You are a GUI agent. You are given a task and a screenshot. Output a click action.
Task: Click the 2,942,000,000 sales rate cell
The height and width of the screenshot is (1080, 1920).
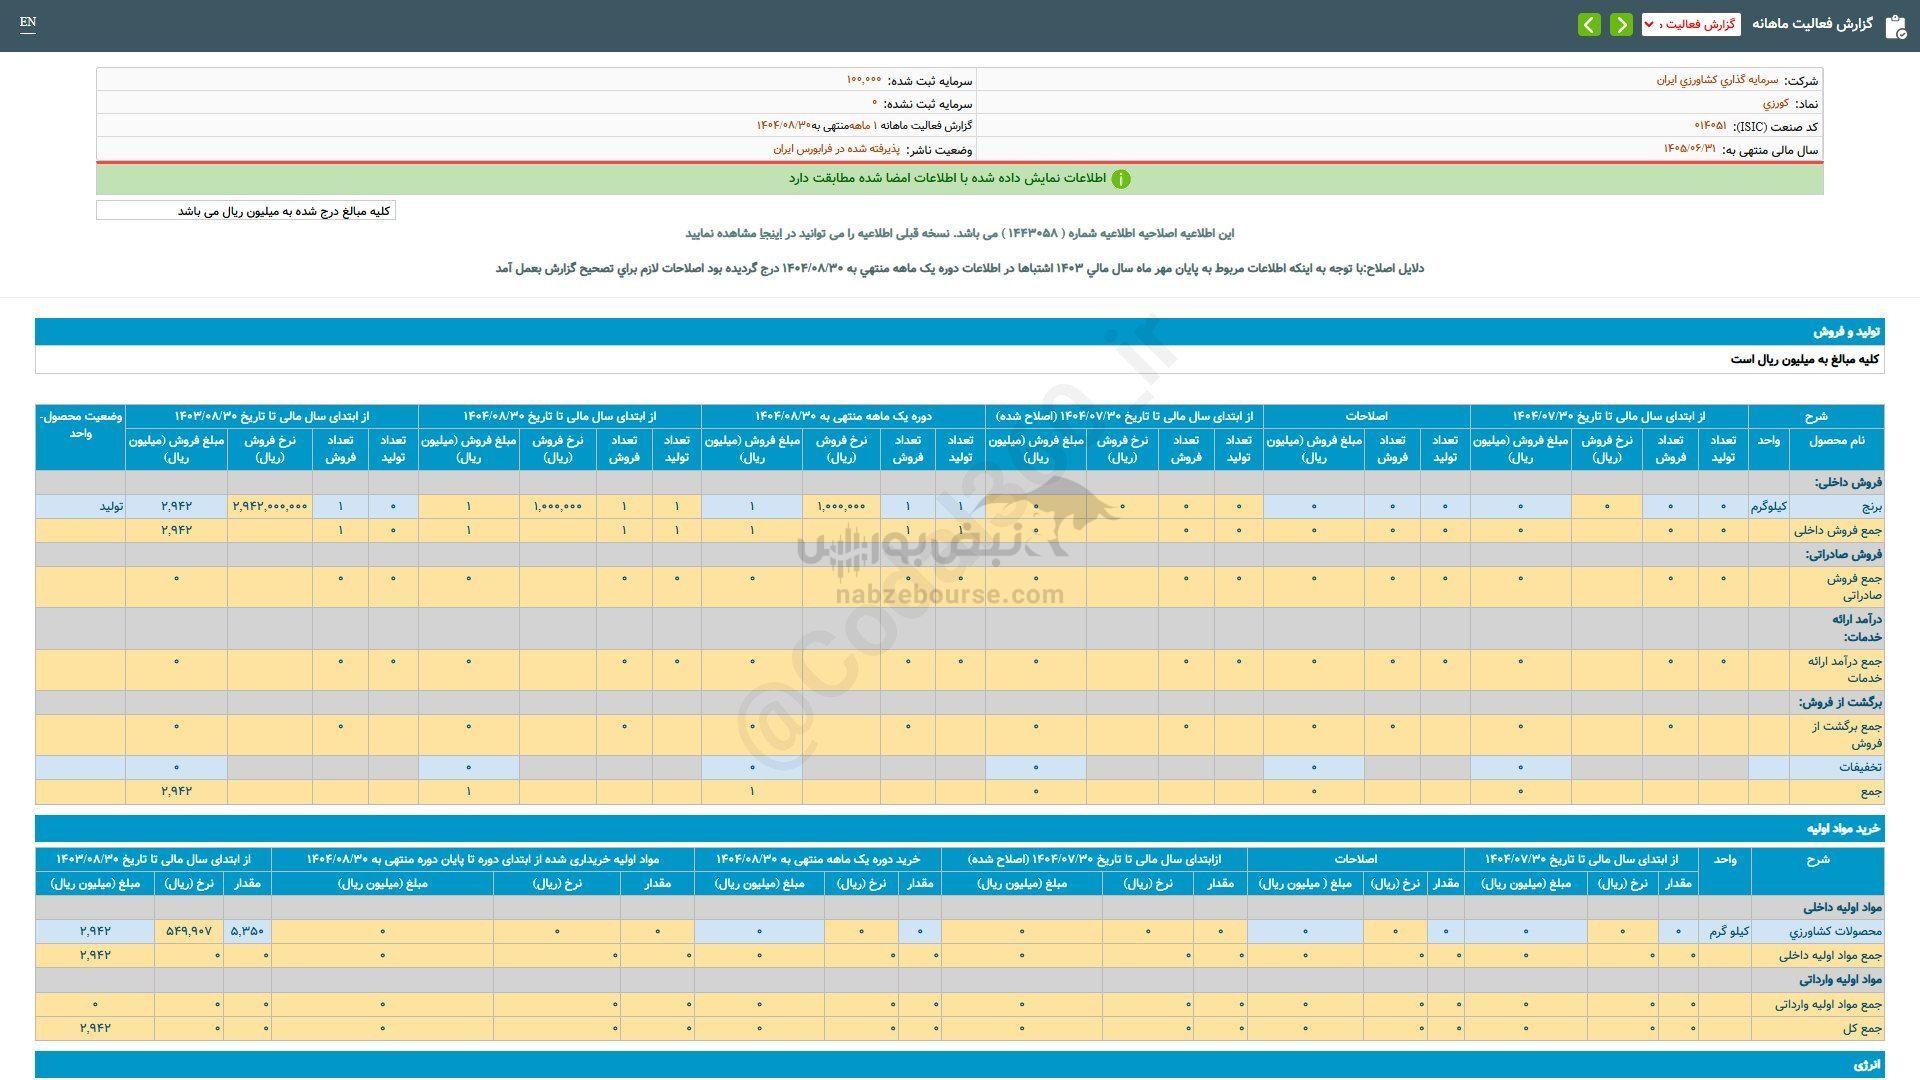270,507
